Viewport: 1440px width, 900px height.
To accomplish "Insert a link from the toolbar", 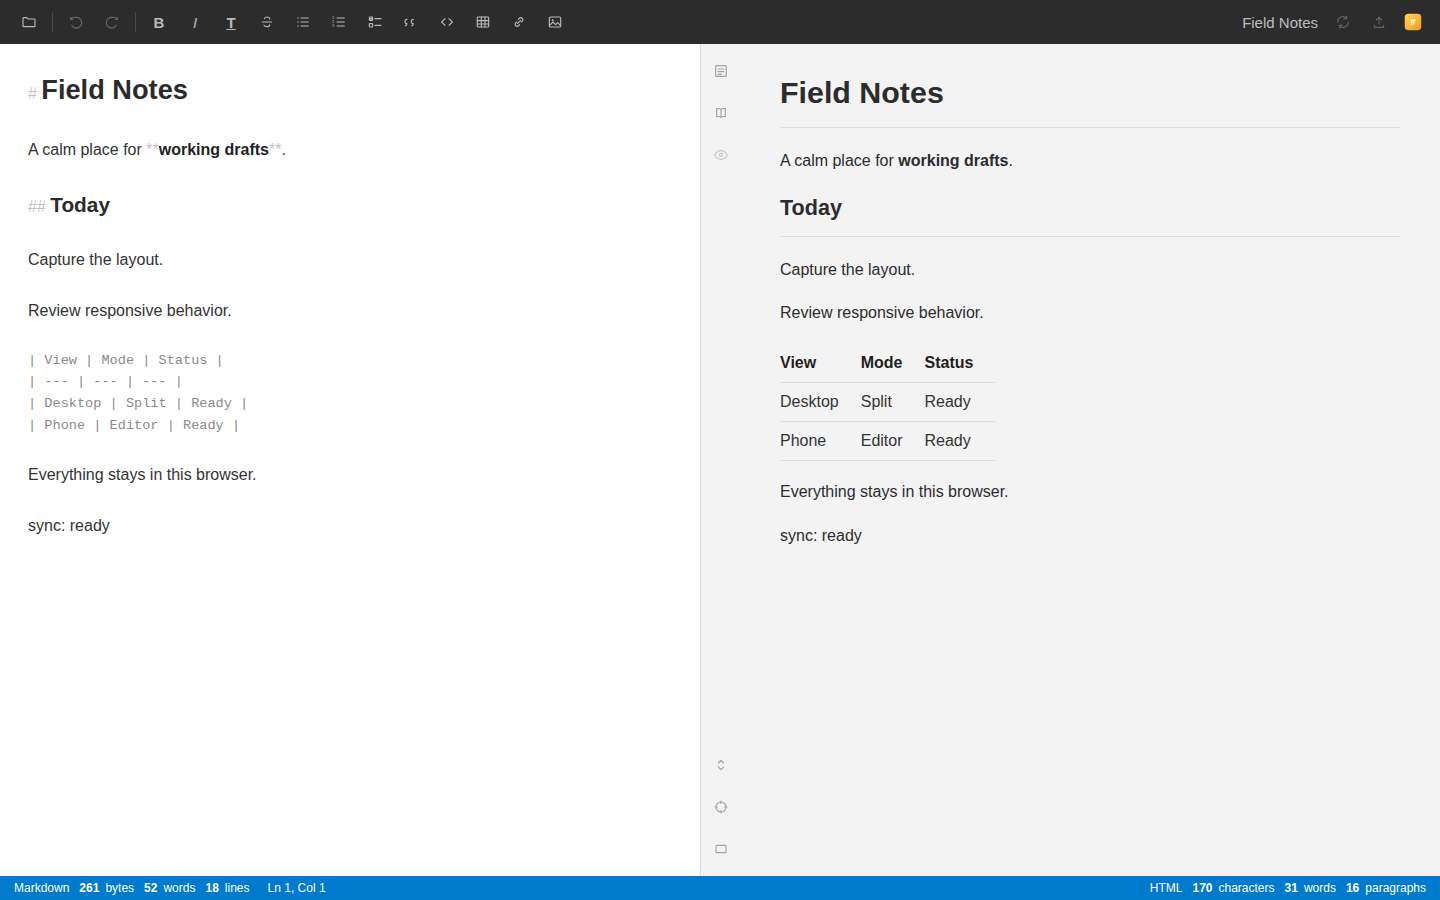I will [519, 22].
